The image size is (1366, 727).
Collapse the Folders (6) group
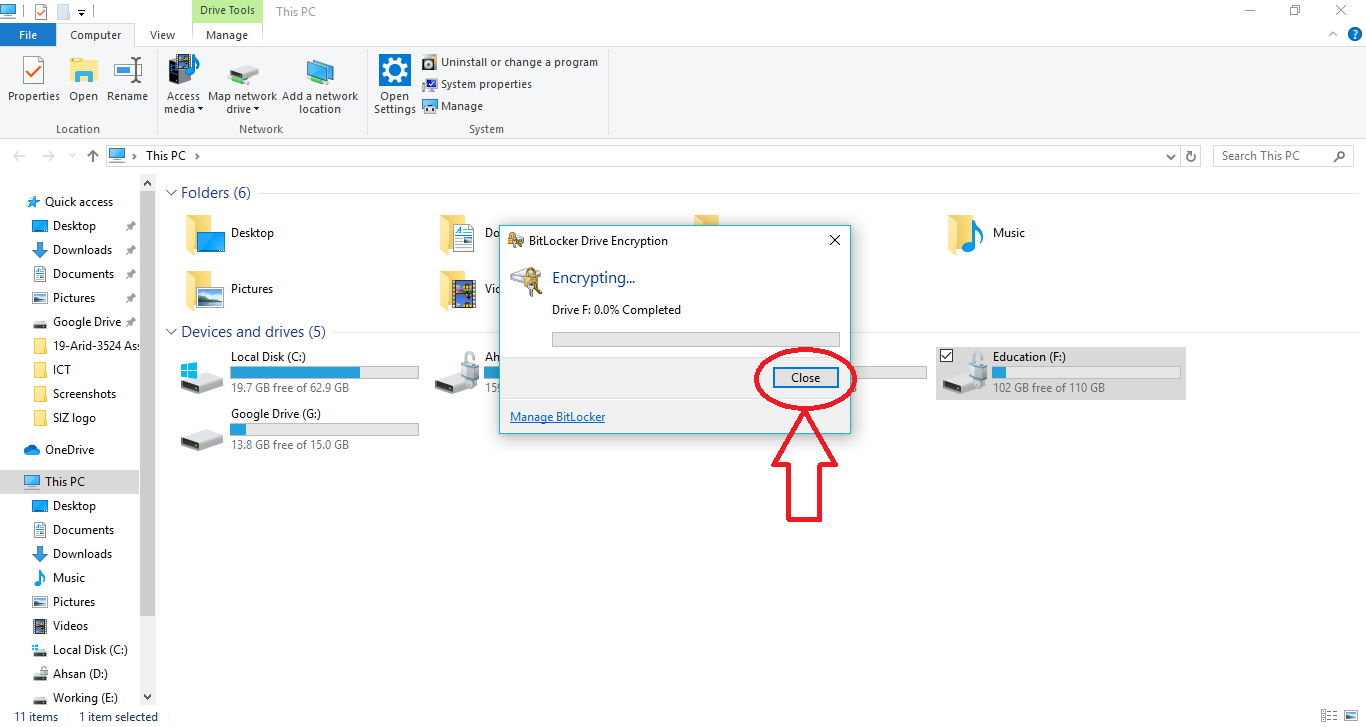(x=171, y=193)
